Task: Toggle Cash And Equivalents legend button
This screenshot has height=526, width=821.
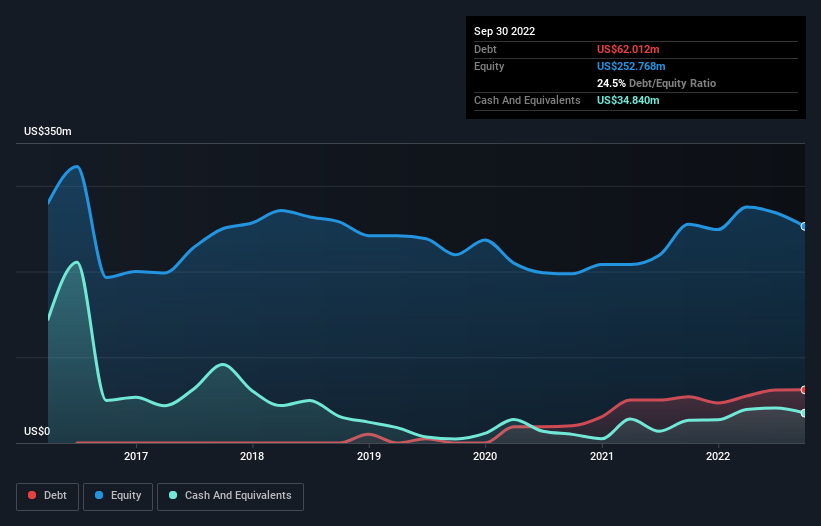Action: [x=230, y=496]
